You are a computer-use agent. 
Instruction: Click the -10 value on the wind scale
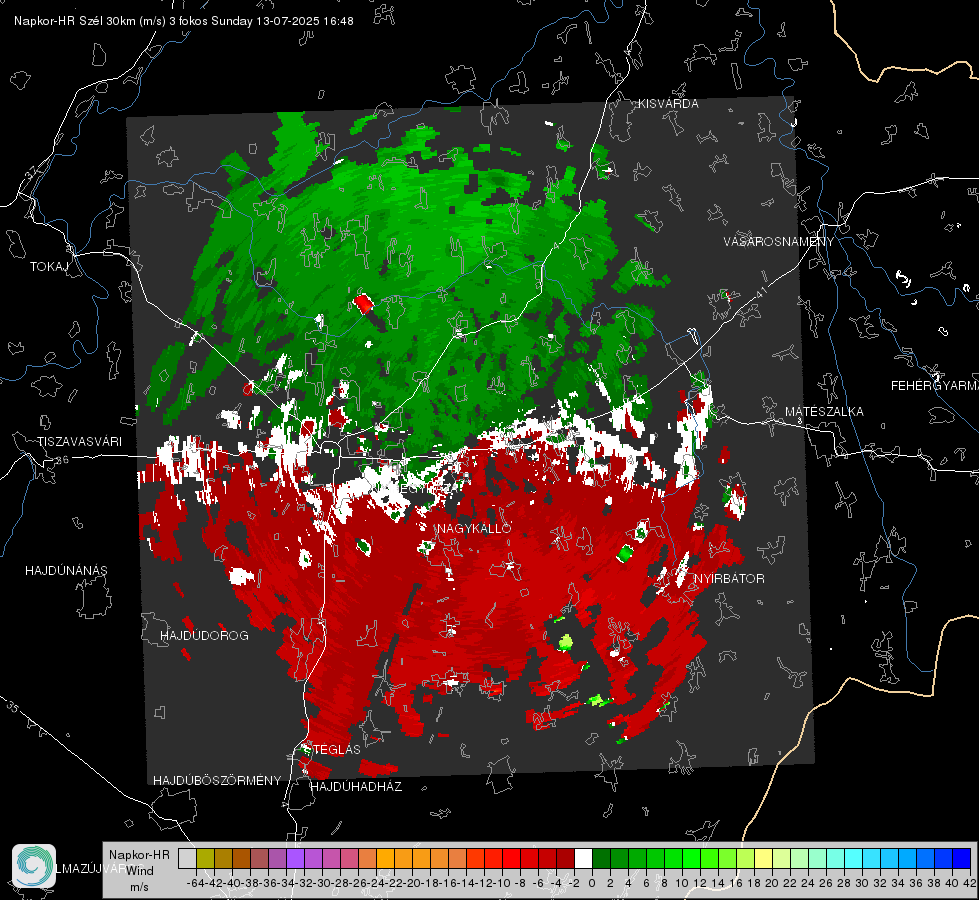tap(501, 883)
